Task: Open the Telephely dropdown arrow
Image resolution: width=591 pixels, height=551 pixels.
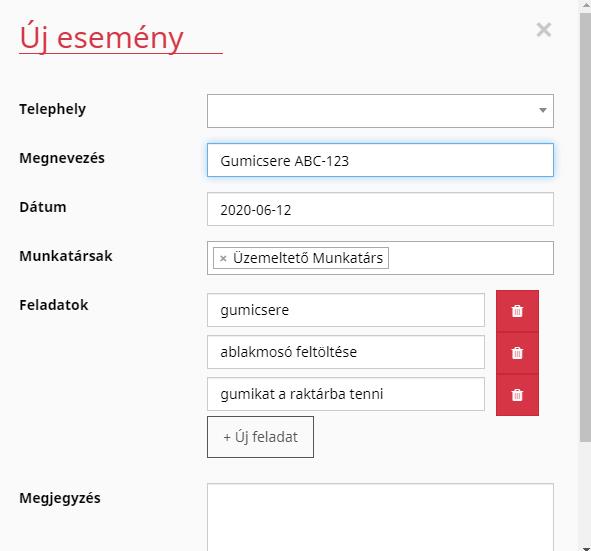Action: pos(543,110)
